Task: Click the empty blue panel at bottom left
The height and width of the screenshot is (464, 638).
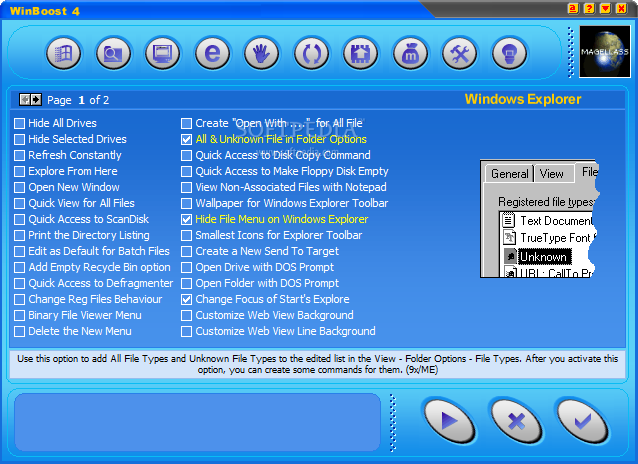Action: click(197, 422)
